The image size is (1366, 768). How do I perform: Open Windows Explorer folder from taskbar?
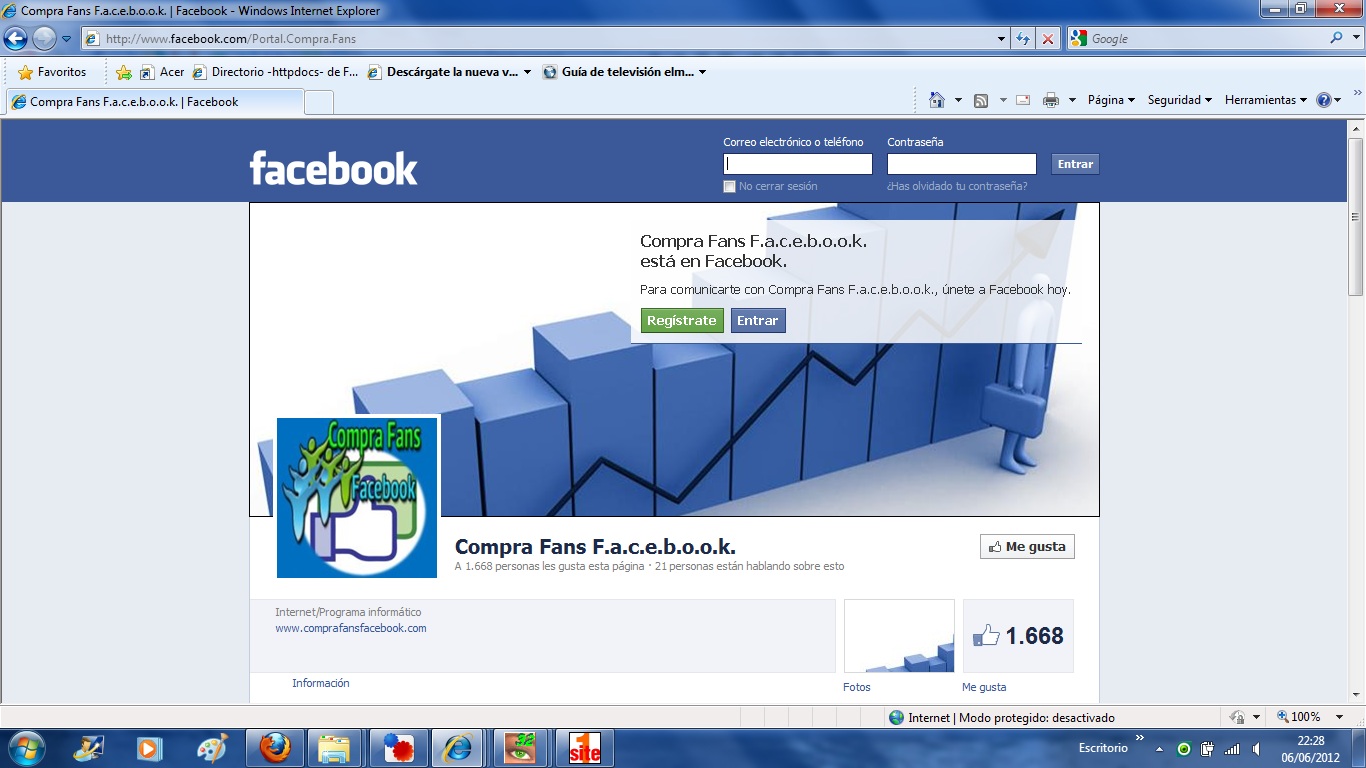[333, 748]
